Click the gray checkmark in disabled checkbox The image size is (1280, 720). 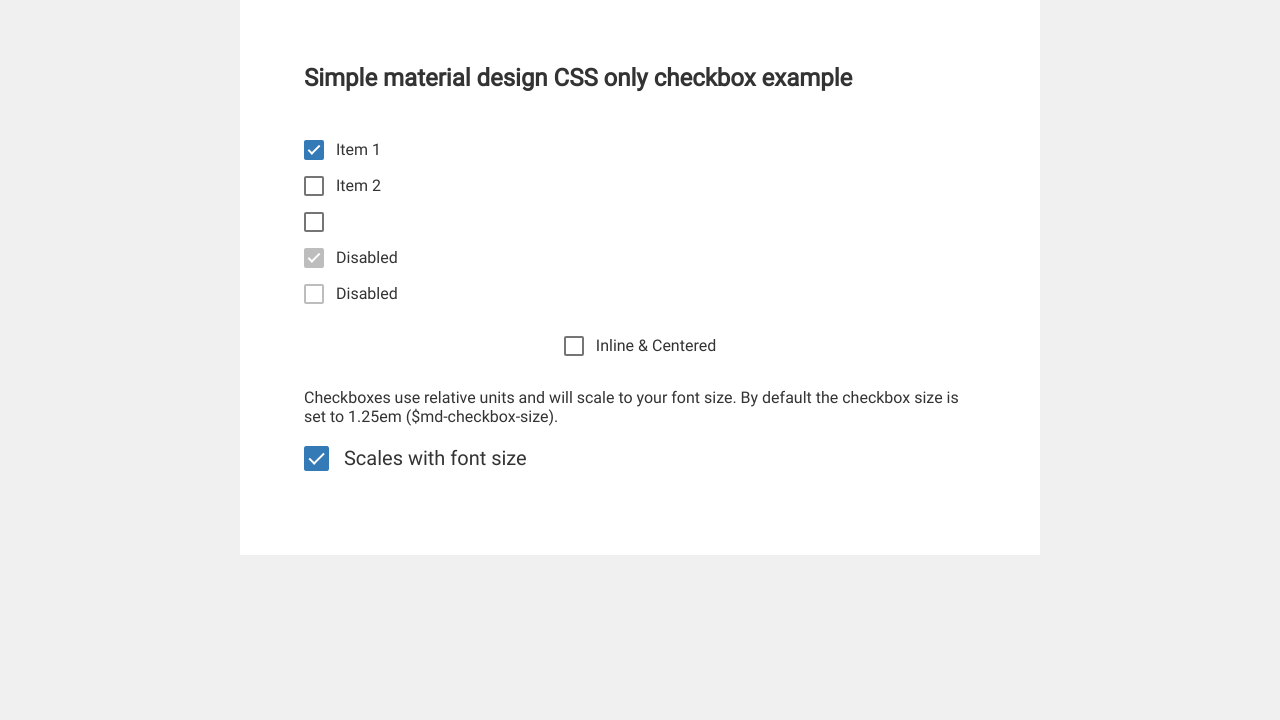coord(314,258)
